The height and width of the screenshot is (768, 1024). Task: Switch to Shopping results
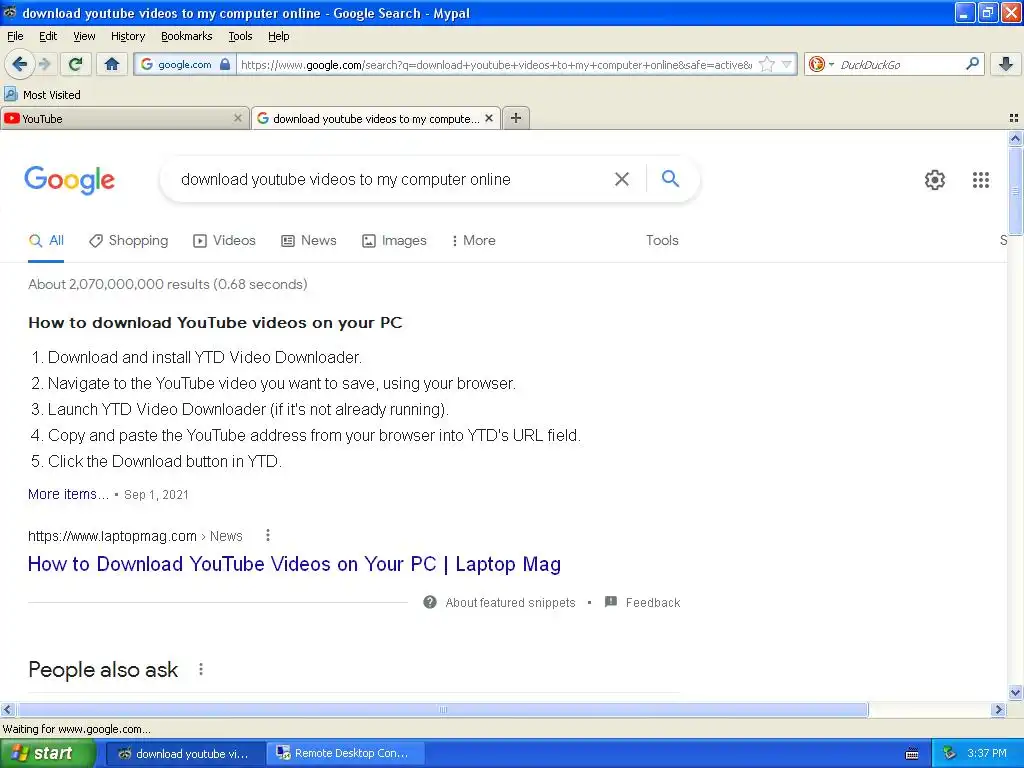[129, 240]
